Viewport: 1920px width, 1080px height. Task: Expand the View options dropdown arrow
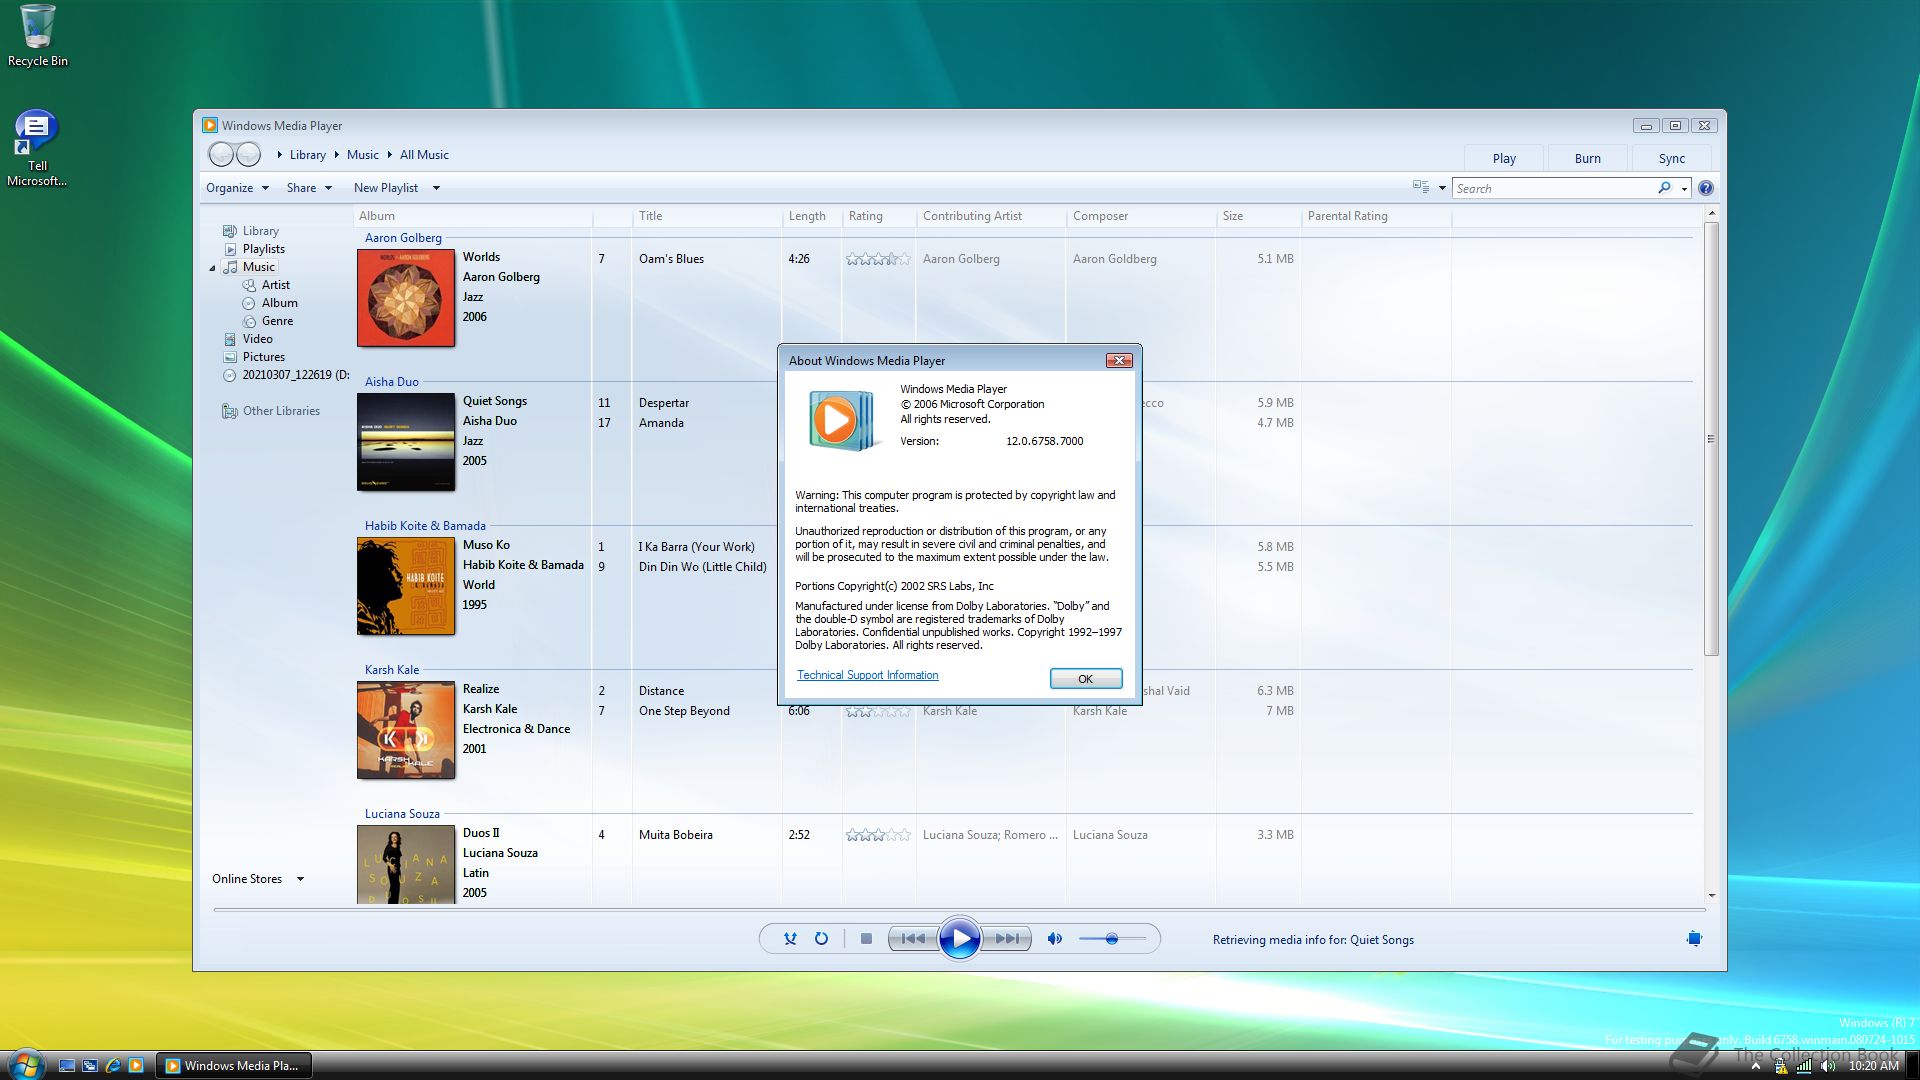tap(1442, 188)
